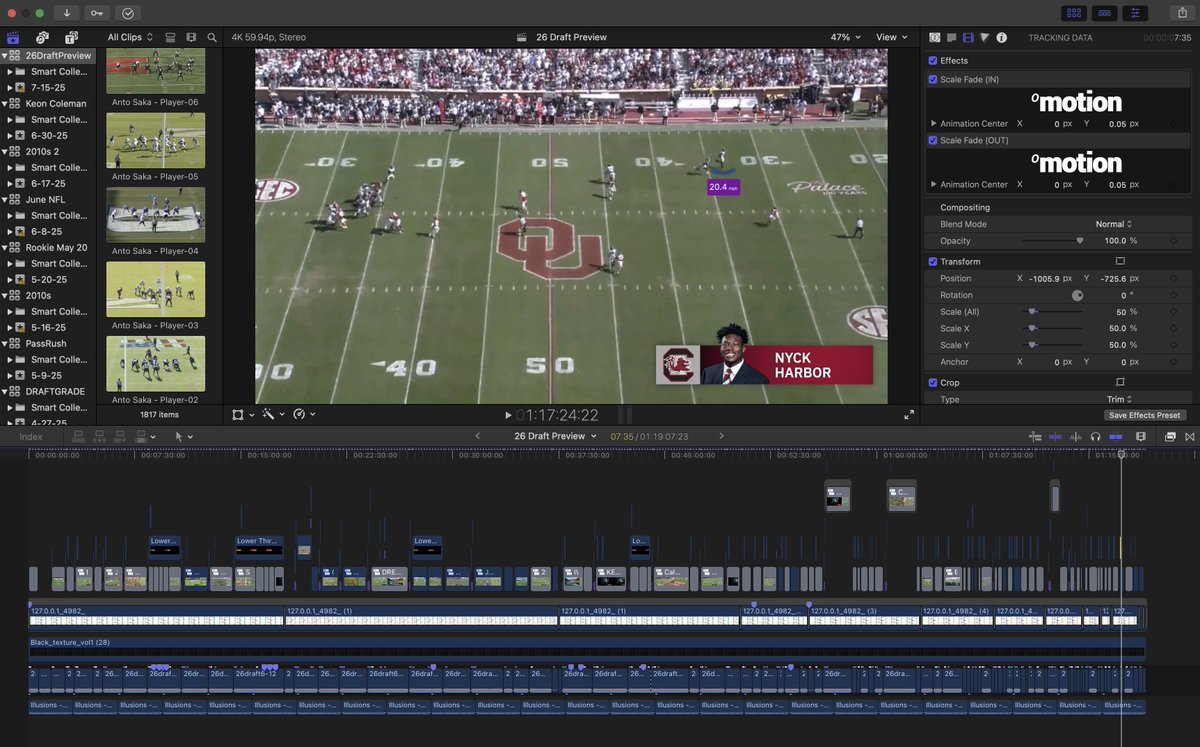
Task: Click the Append clip edit button
Action: 122,436
